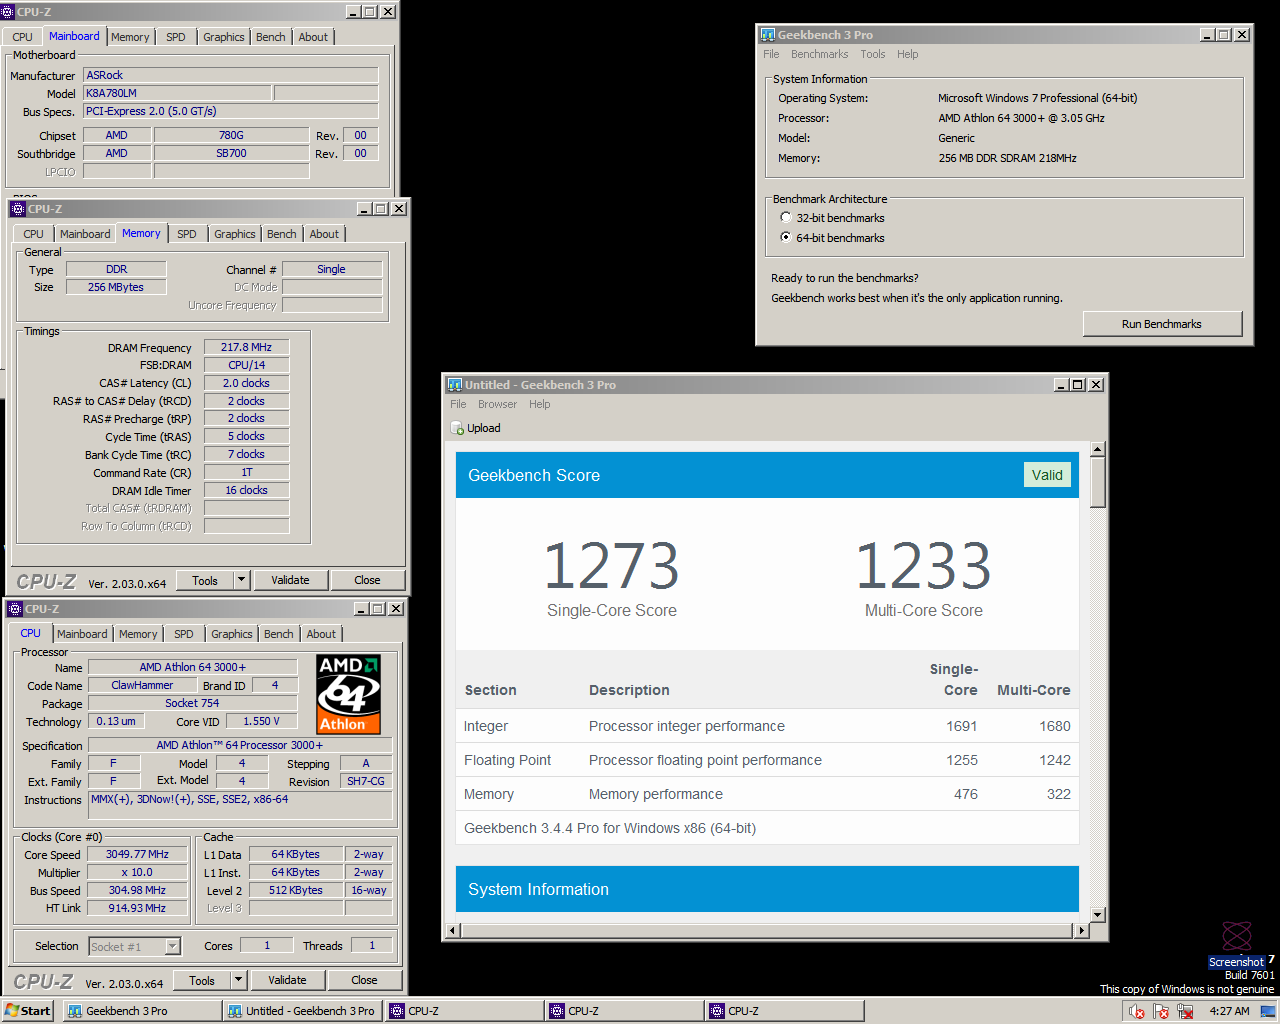Open the Benchmarks menu in Geekbench 3 Pro
The width and height of the screenshot is (1280, 1024).
coord(819,54)
